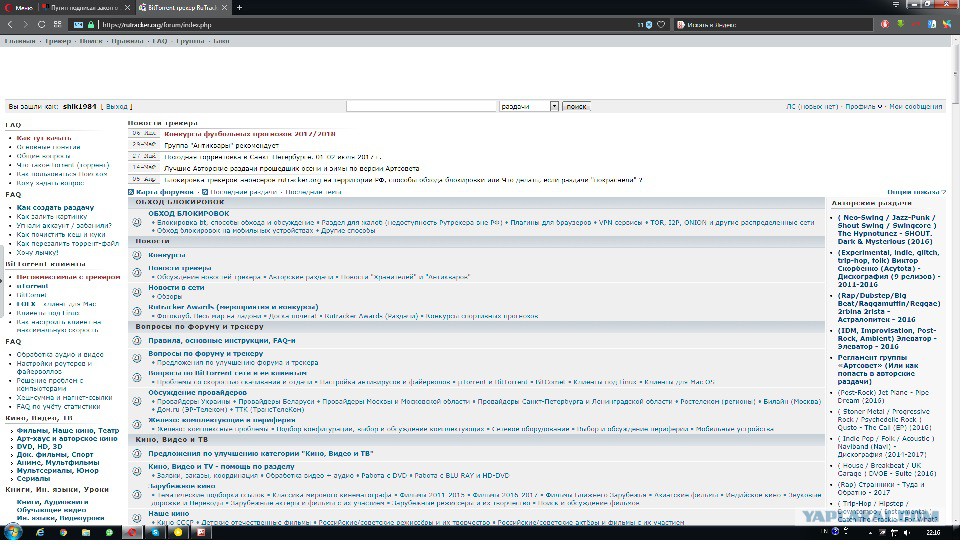Add page to bookmarks with heart icon
The height and width of the screenshot is (546, 965).
[x=662, y=25]
